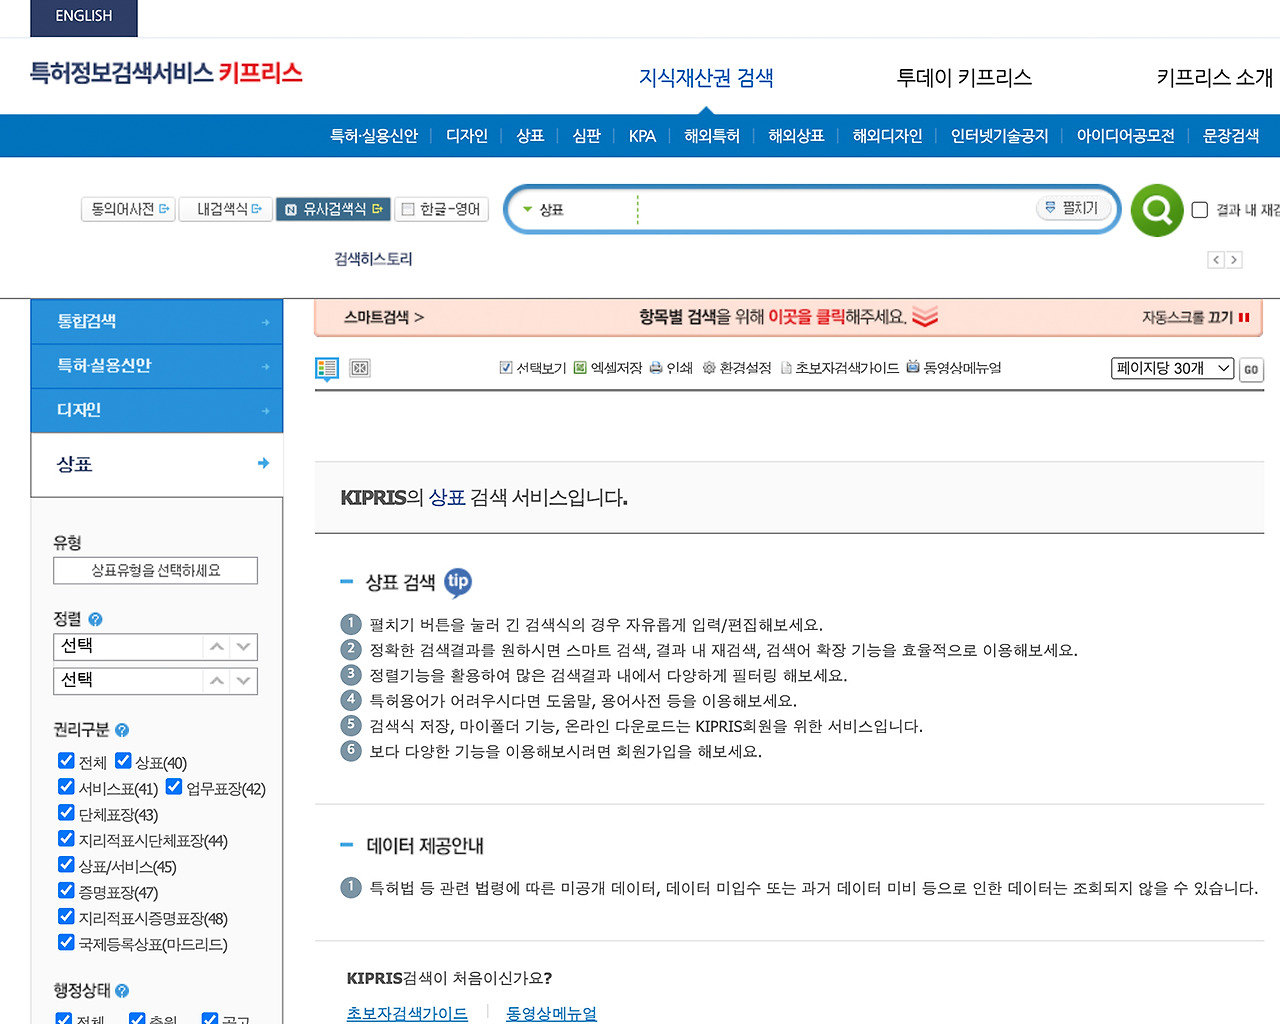Go to previous search history arrow

pos(1216,260)
